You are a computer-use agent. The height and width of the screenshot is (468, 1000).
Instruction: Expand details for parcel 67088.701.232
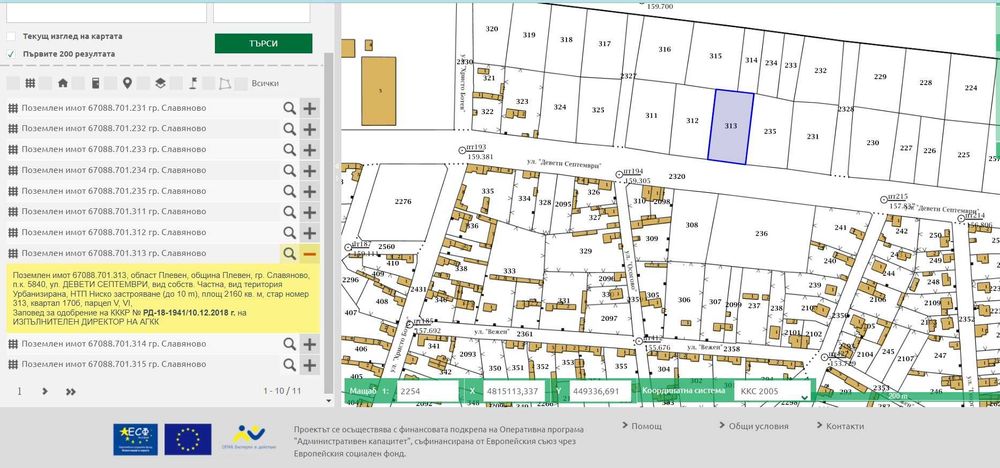(309, 129)
